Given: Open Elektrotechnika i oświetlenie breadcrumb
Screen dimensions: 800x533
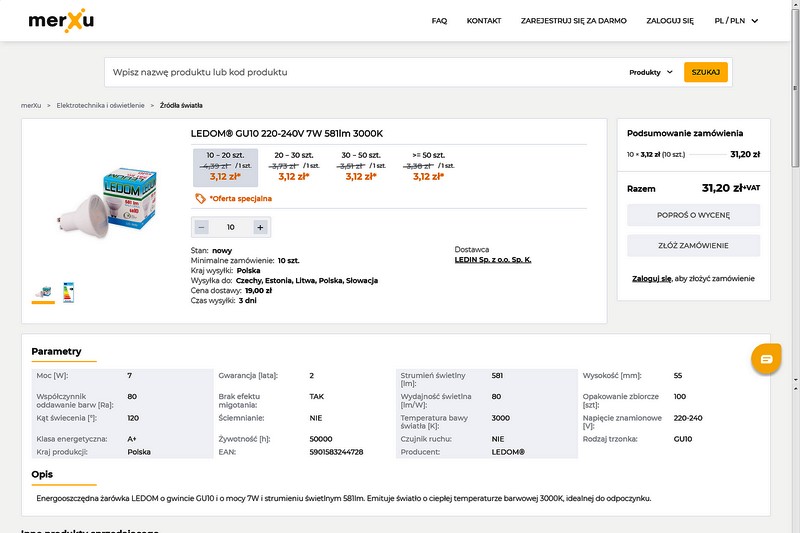Looking at the screenshot, I should pyautogui.click(x=101, y=106).
